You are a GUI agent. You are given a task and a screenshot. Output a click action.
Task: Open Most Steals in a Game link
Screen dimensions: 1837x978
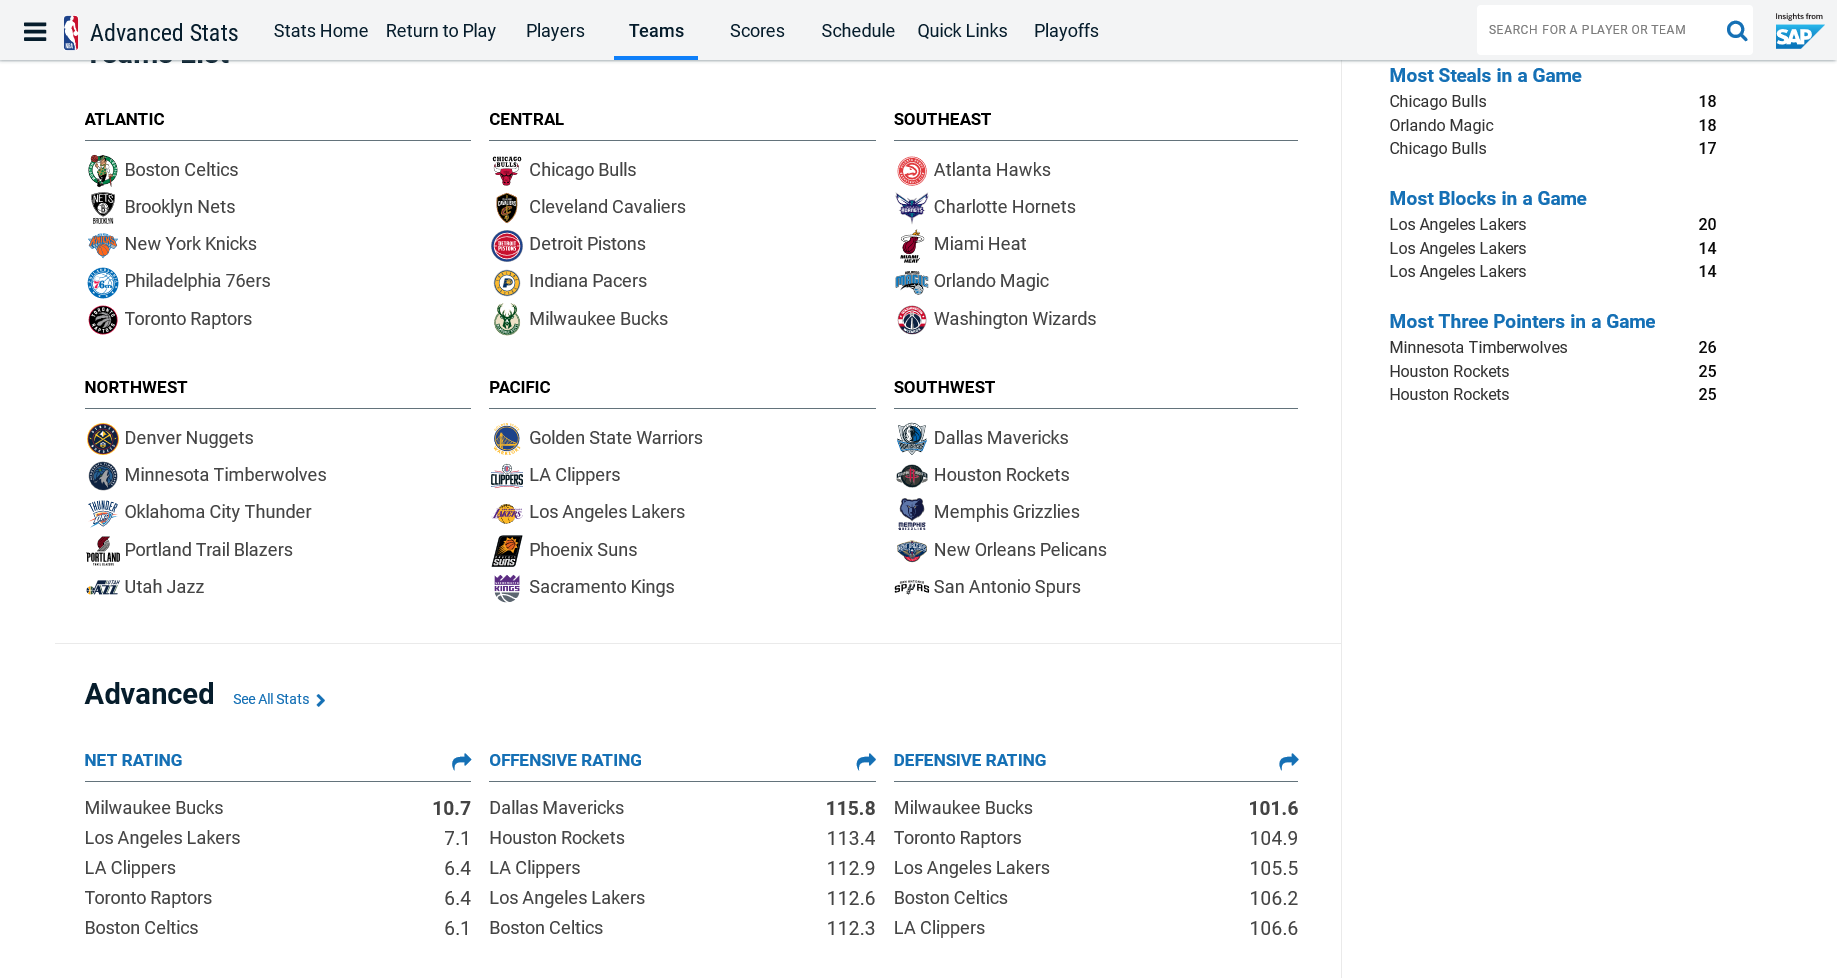(1485, 75)
